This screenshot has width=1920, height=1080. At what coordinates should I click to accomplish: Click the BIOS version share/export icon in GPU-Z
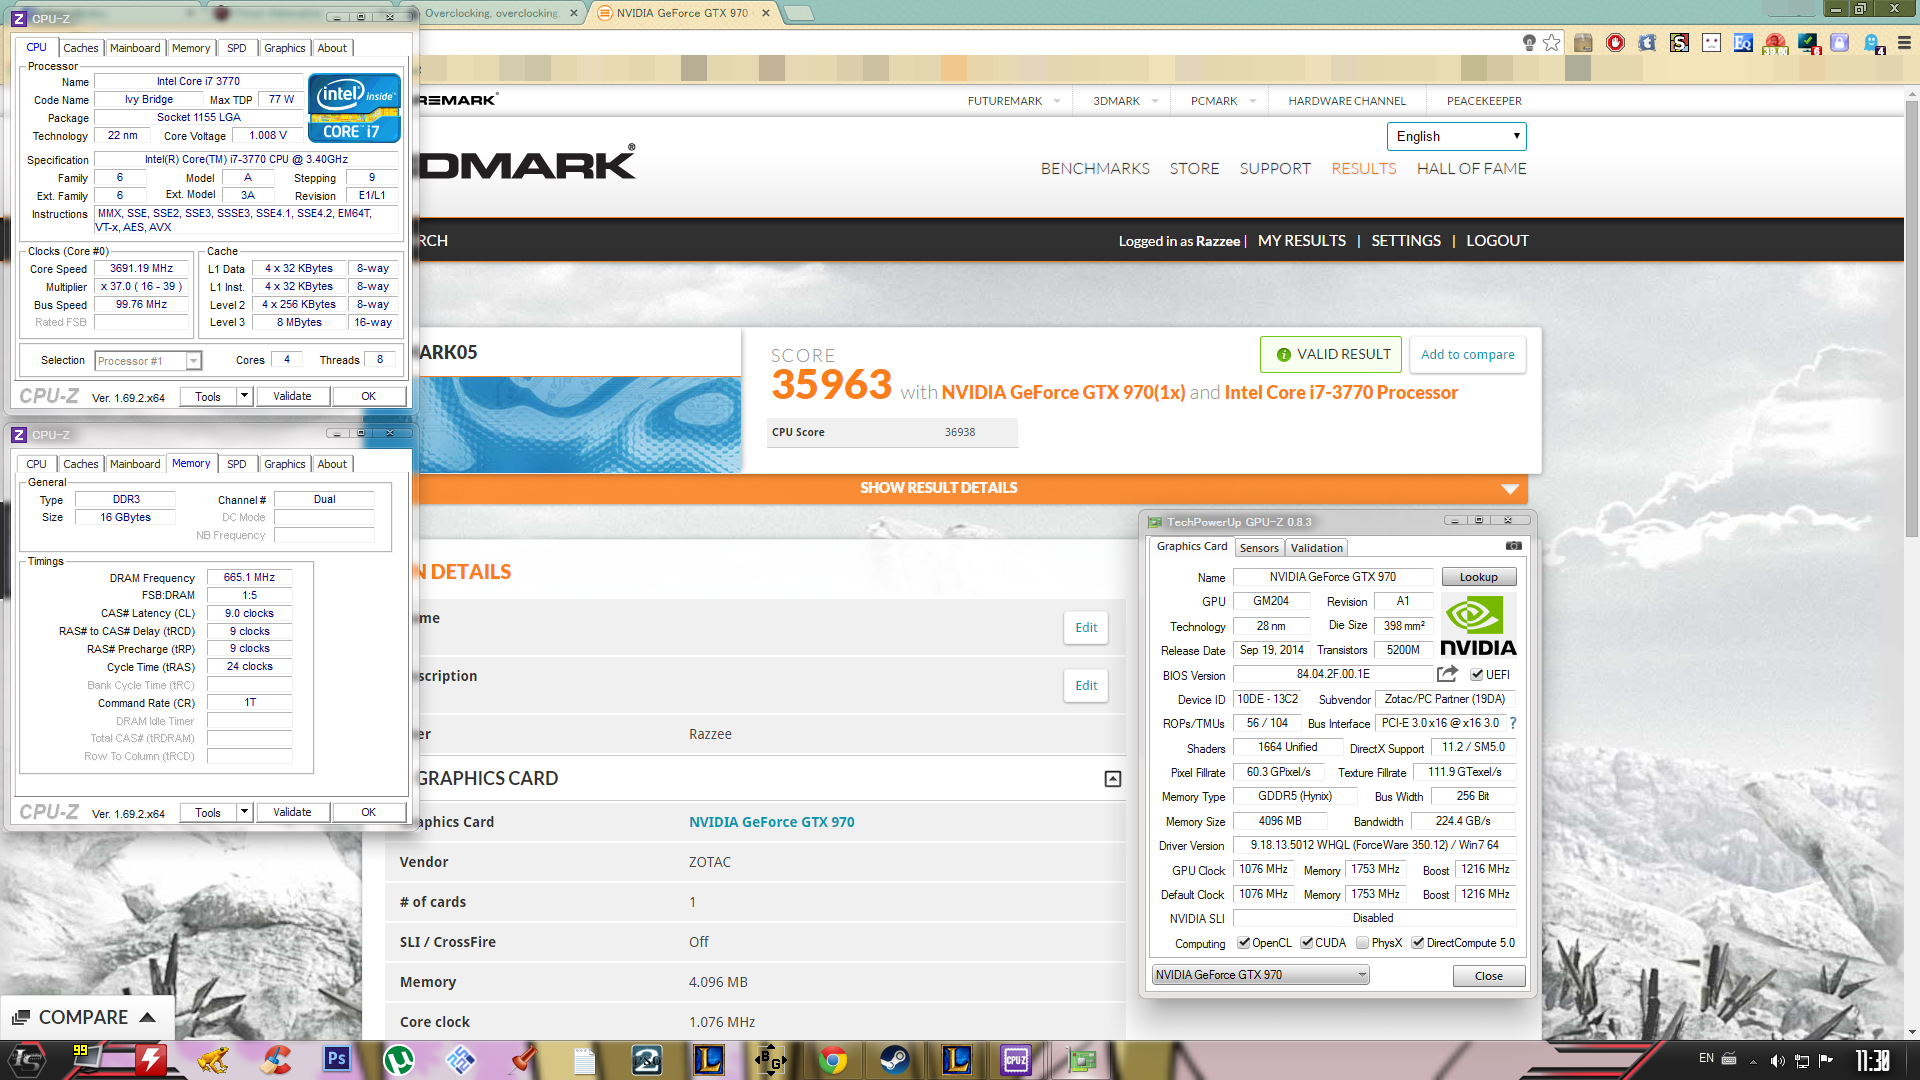(x=1447, y=674)
